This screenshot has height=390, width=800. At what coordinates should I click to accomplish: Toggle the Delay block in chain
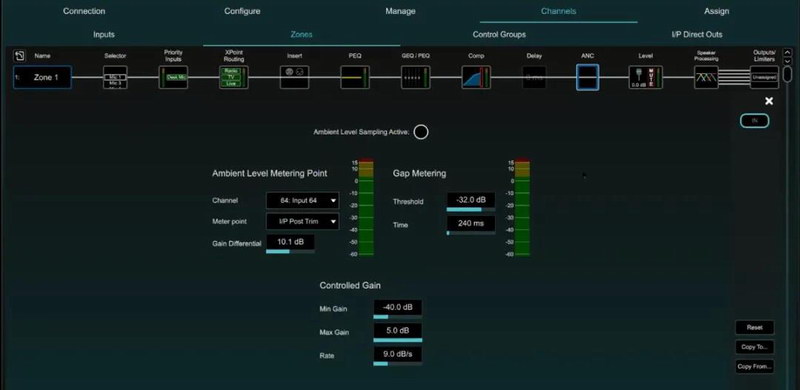click(534, 77)
